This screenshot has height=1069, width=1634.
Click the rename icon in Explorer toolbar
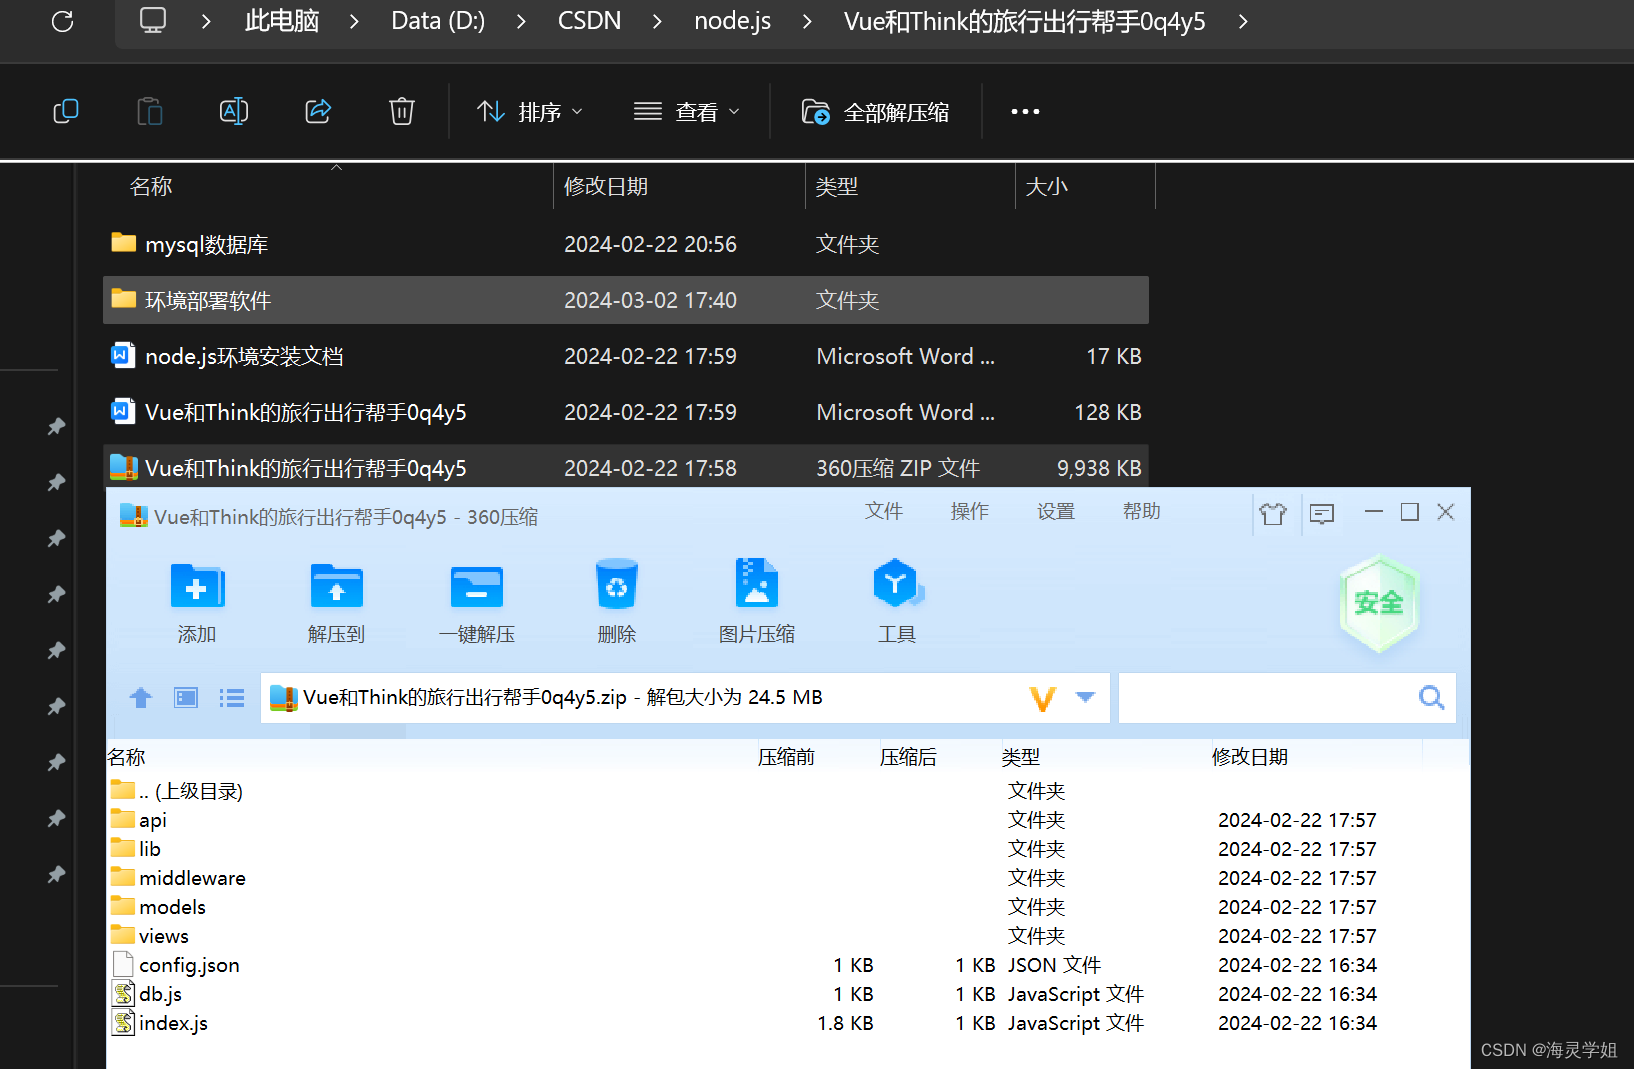click(x=233, y=111)
